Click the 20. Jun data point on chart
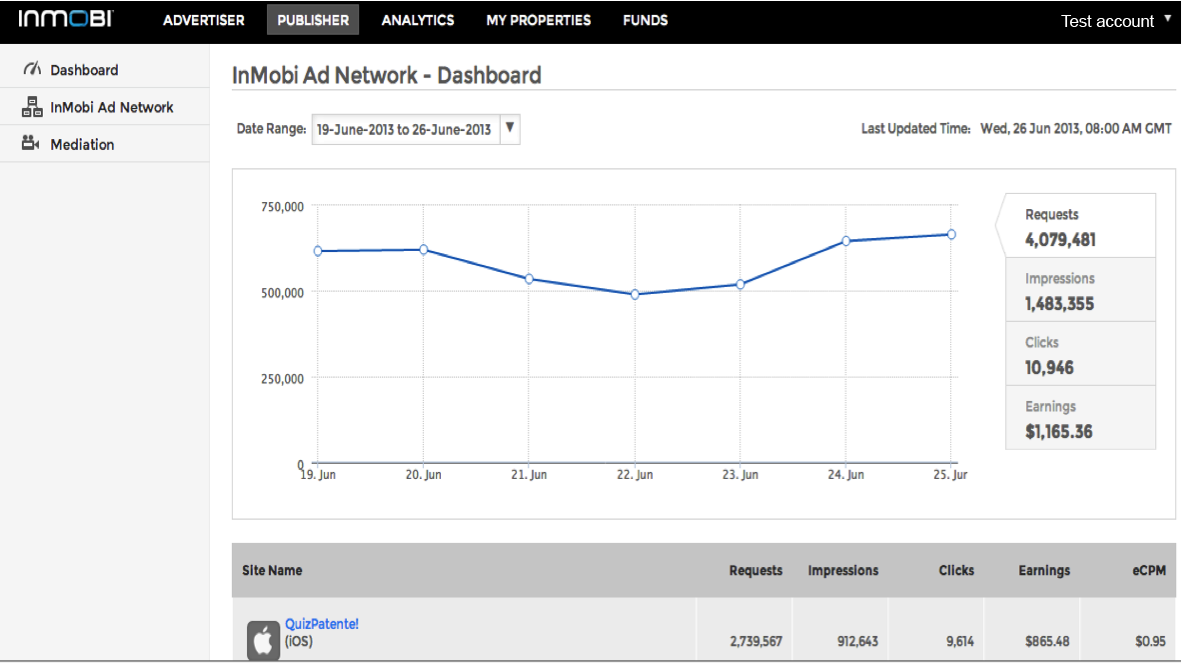This screenshot has height=663, width=1182. point(424,249)
